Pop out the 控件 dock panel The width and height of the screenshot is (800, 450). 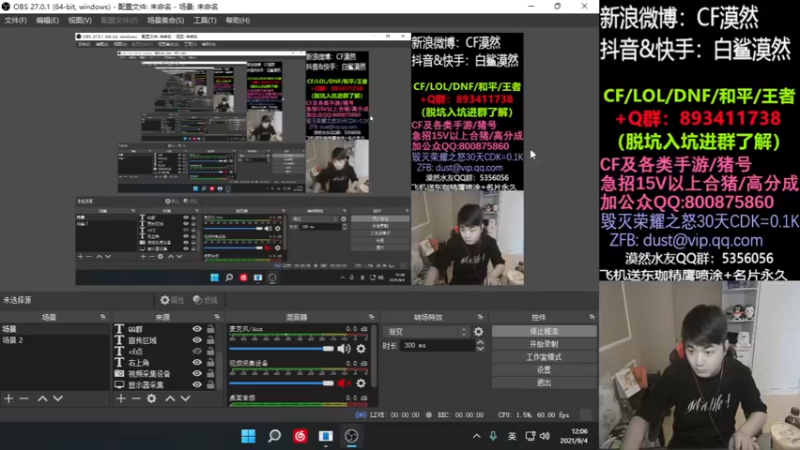[x=592, y=317]
